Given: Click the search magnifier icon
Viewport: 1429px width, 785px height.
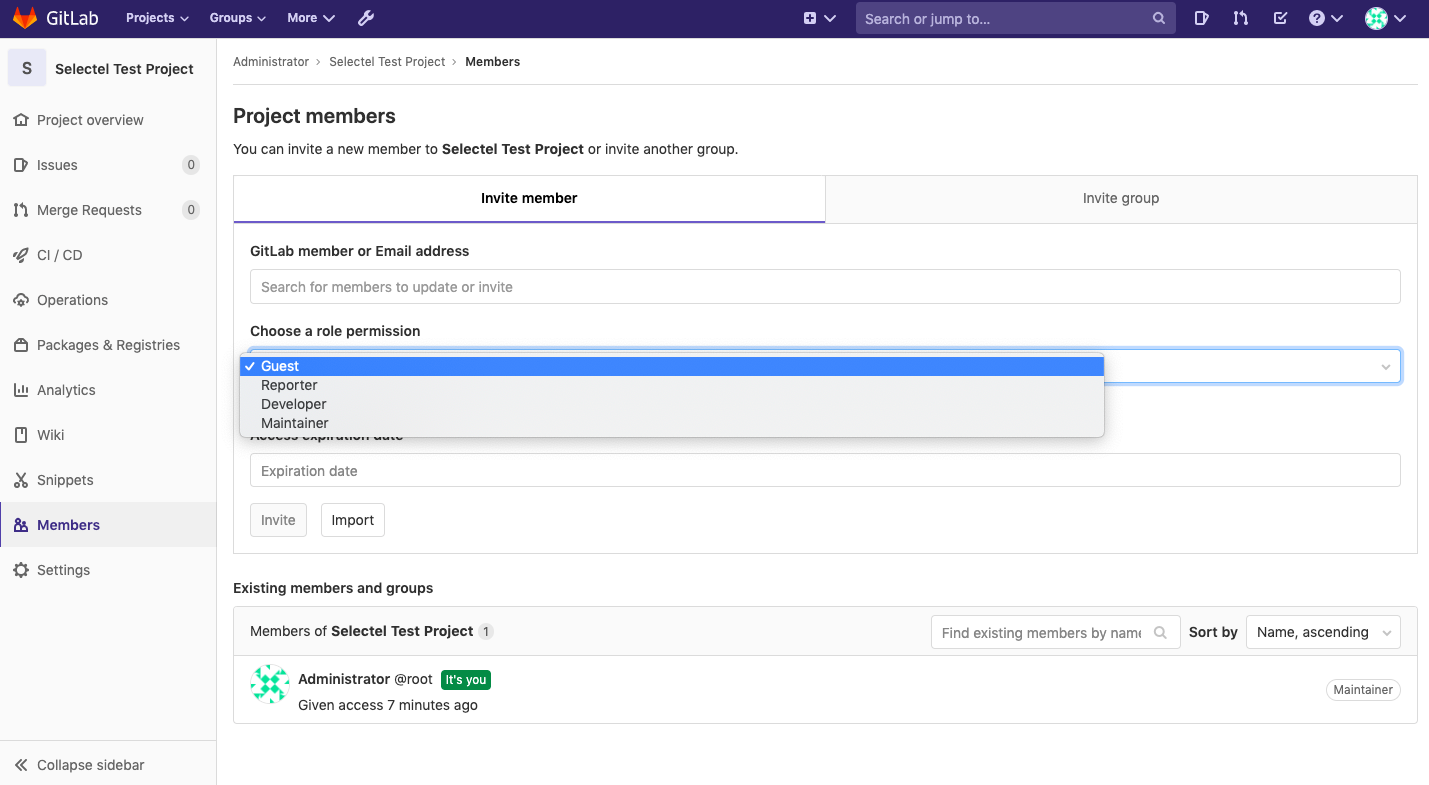Looking at the screenshot, I should (1159, 18).
